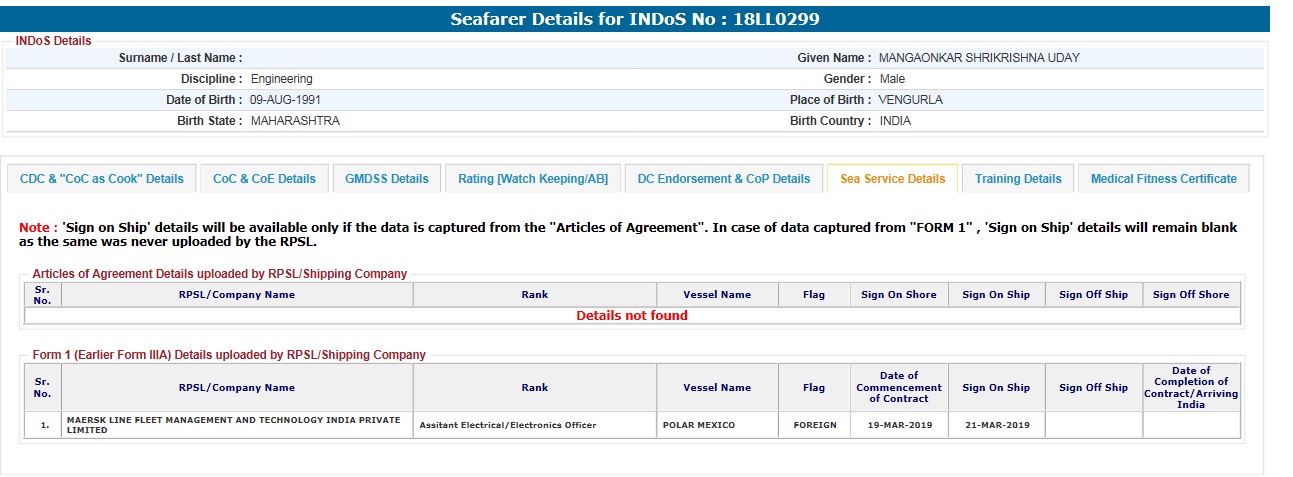Screen dimensions: 1293x477
Task: Click the 21-MAR-2019 Sign On Ship date
Action: (995, 425)
